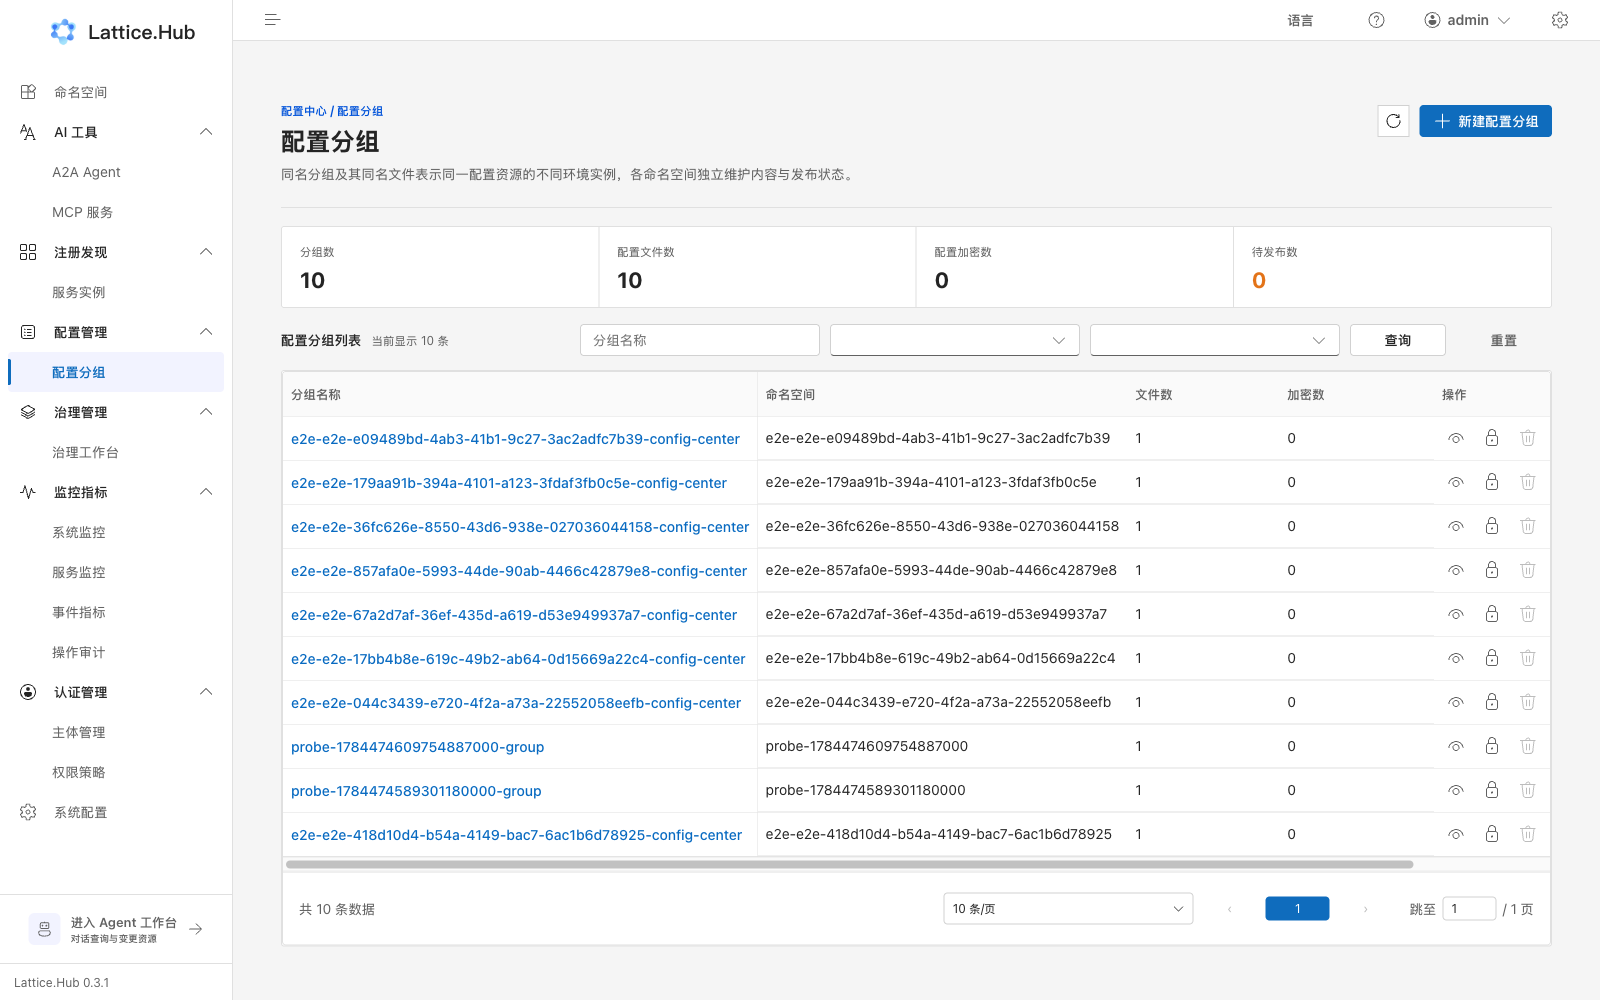Click the 命名空间 sidebar icon

pyautogui.click(x=28, y=92)
